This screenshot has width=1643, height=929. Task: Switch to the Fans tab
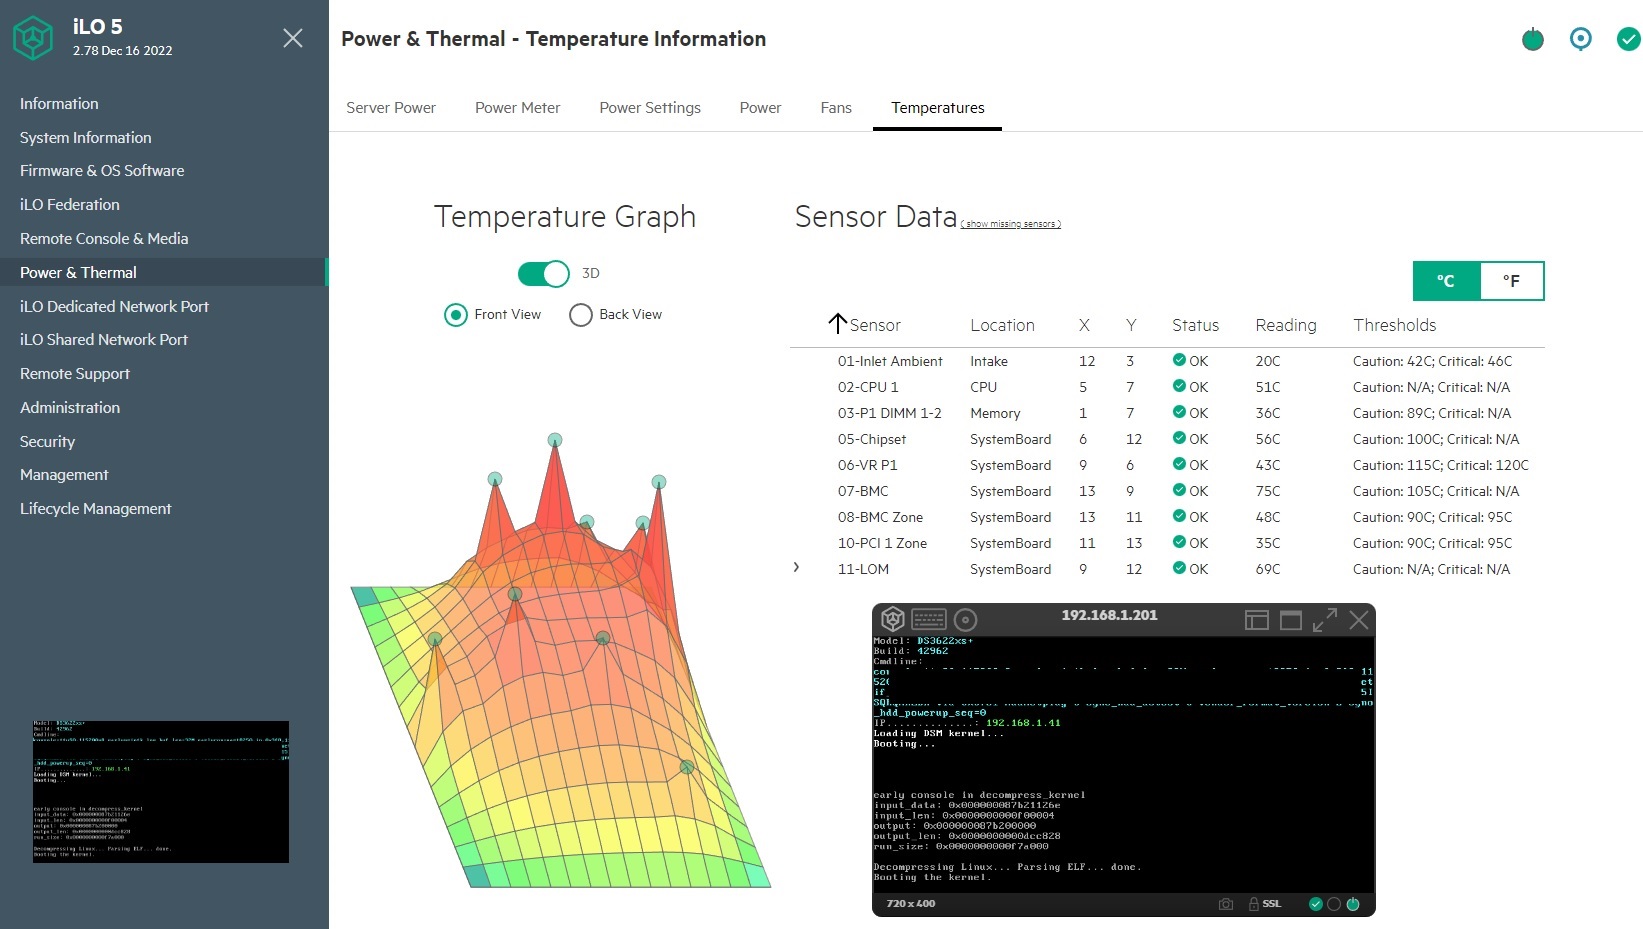point(836,107)
